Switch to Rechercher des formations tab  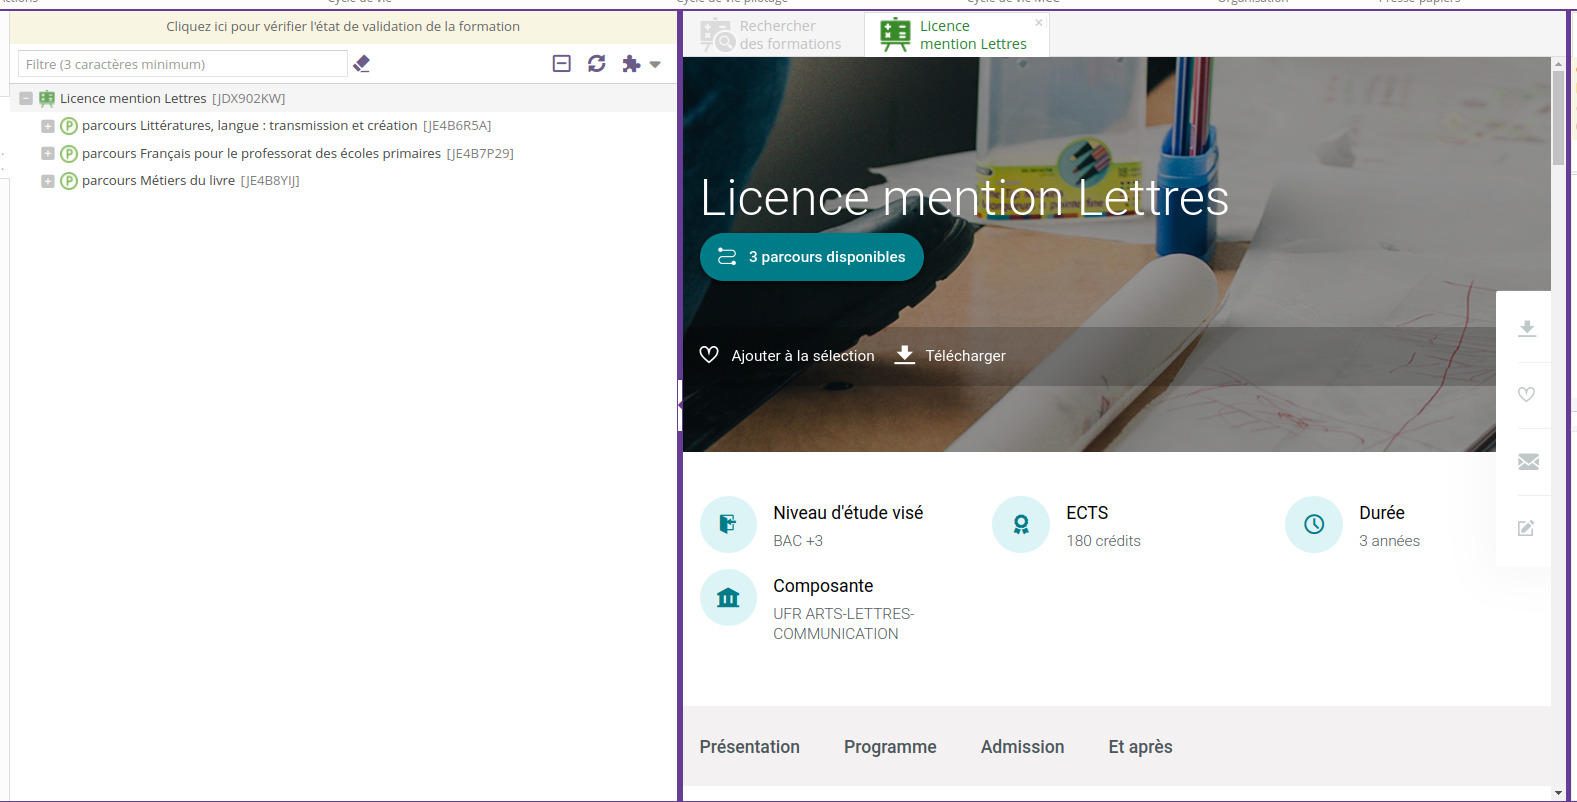pos(771,35)
